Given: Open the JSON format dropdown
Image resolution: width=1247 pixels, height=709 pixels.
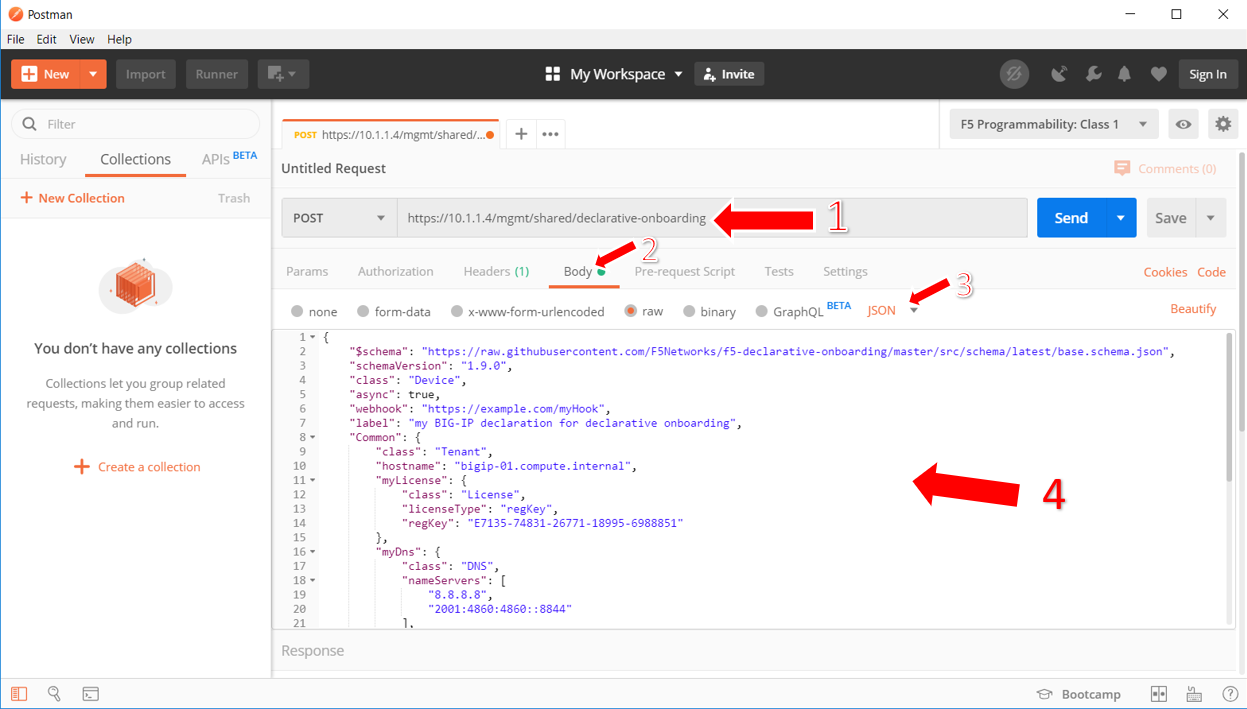Looking at the screenshot, I should coord(893,310).
